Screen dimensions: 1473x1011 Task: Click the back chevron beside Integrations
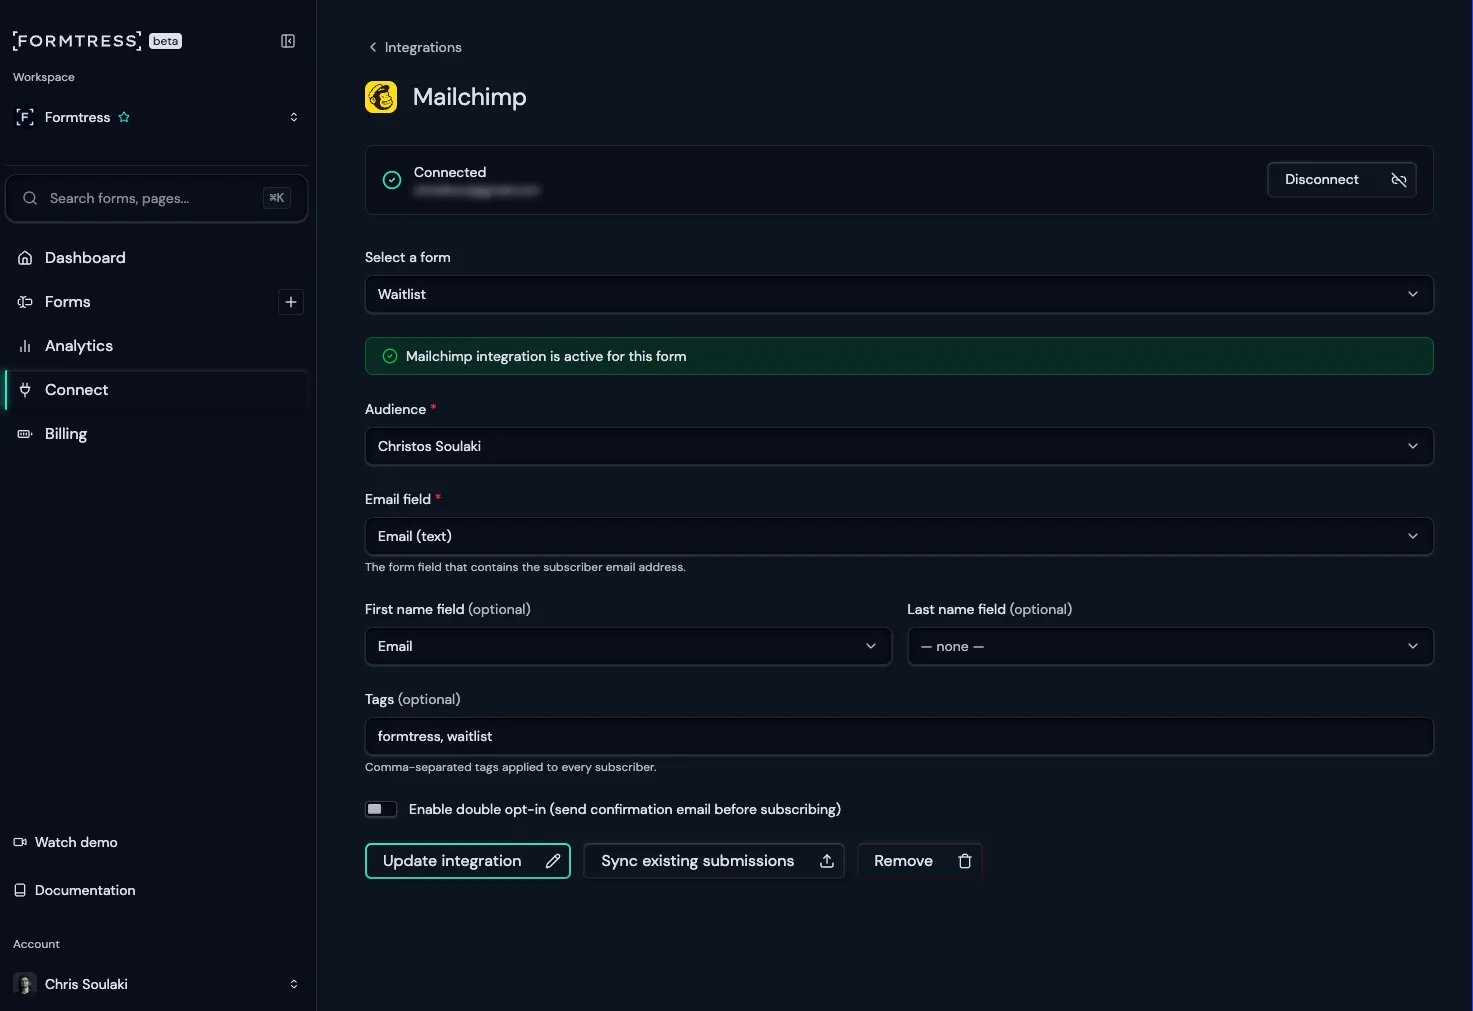tap(373, 47)
